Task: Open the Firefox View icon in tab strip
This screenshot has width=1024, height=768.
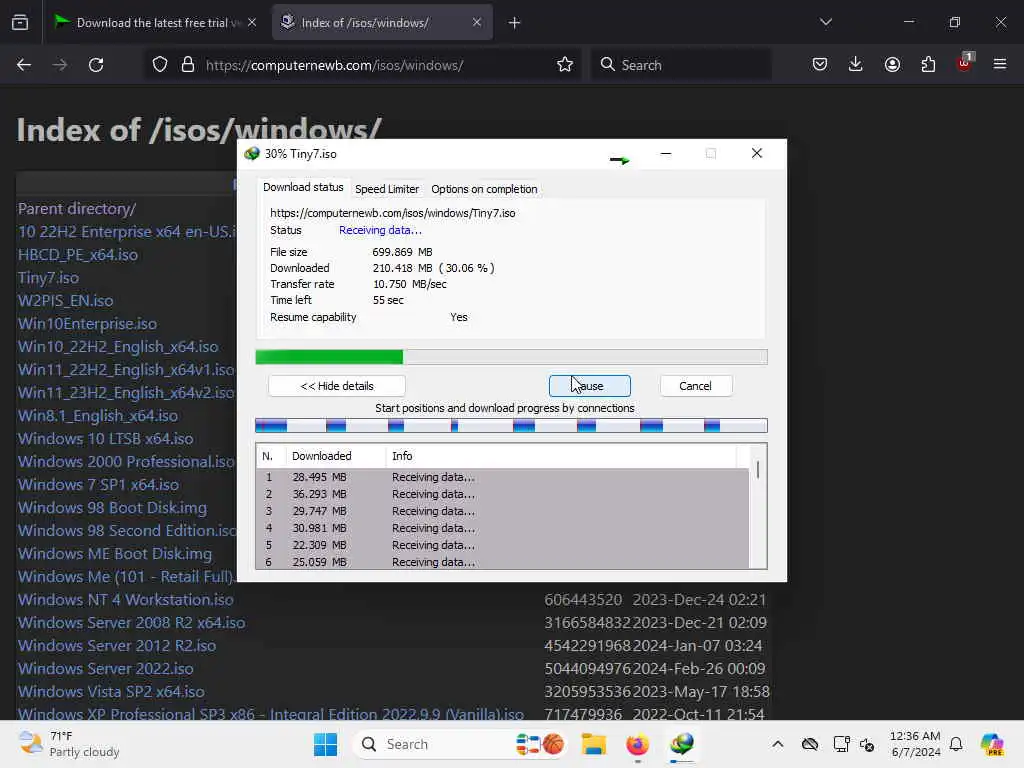Action: click(20, 23)
